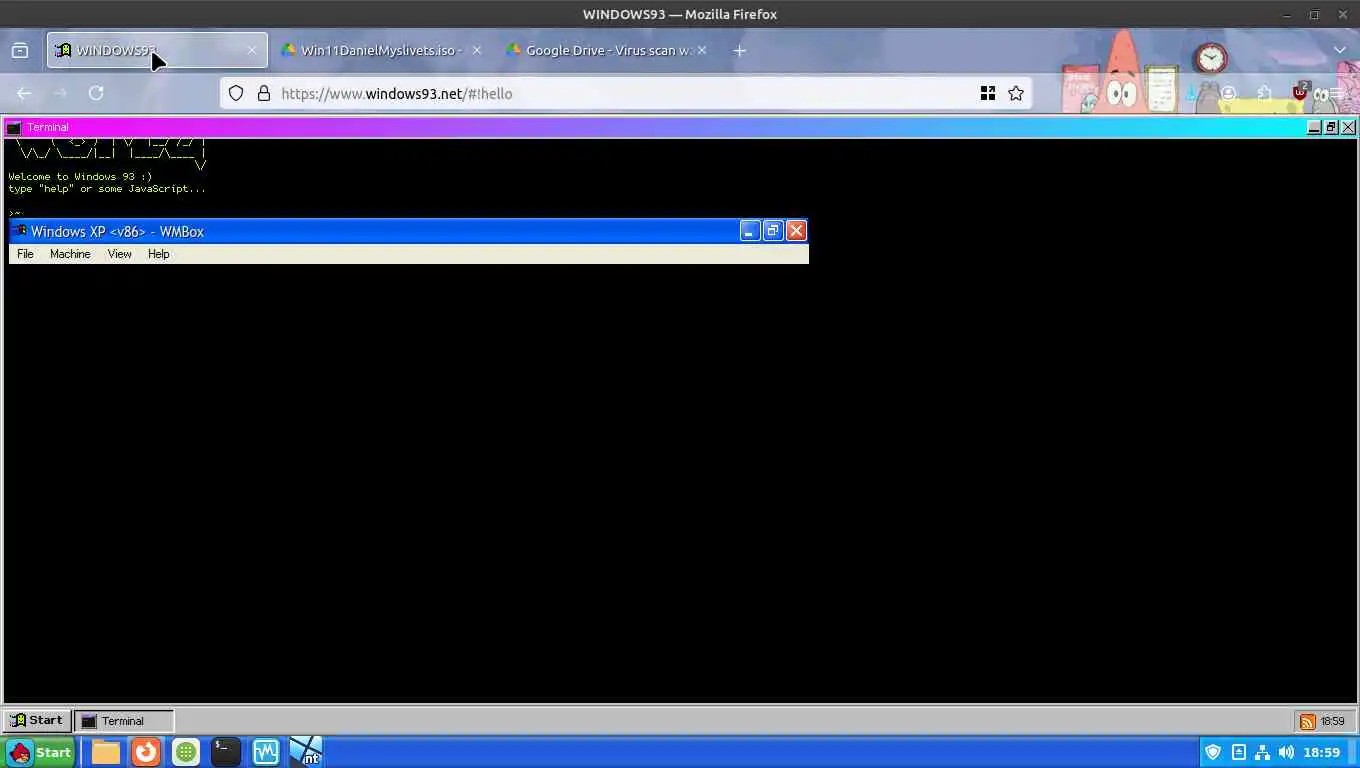Open the green Start button on OS taskbar
Screen dimensions: 1360x768
click(x=40, y=752)
